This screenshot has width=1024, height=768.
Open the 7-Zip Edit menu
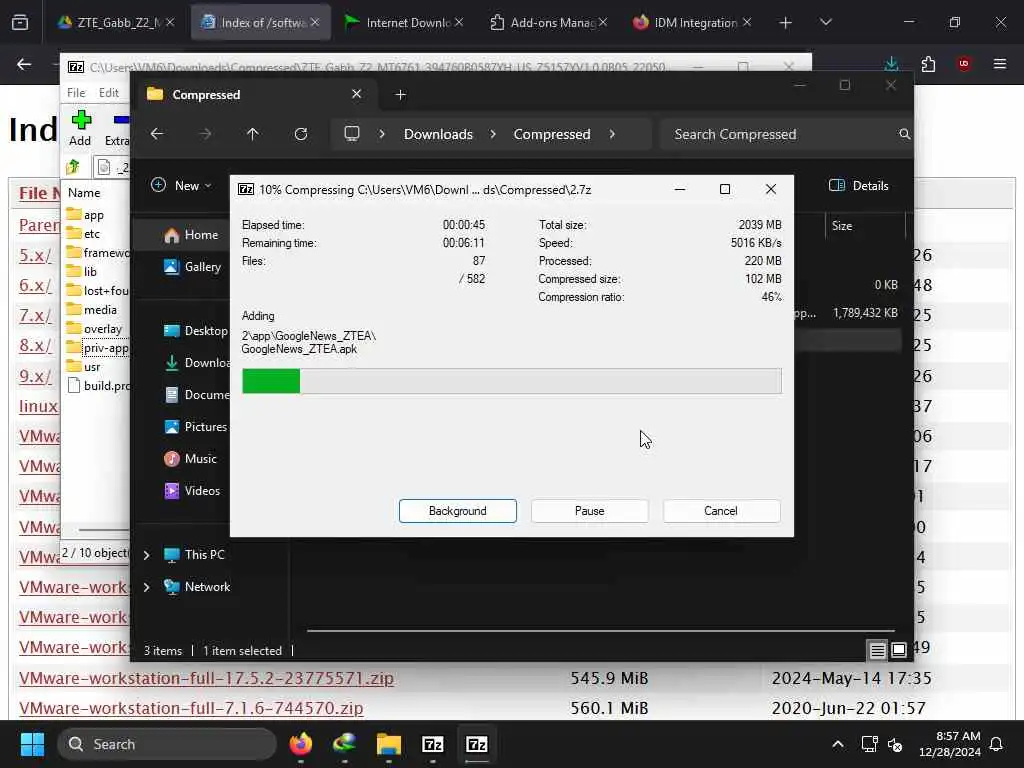108,93
